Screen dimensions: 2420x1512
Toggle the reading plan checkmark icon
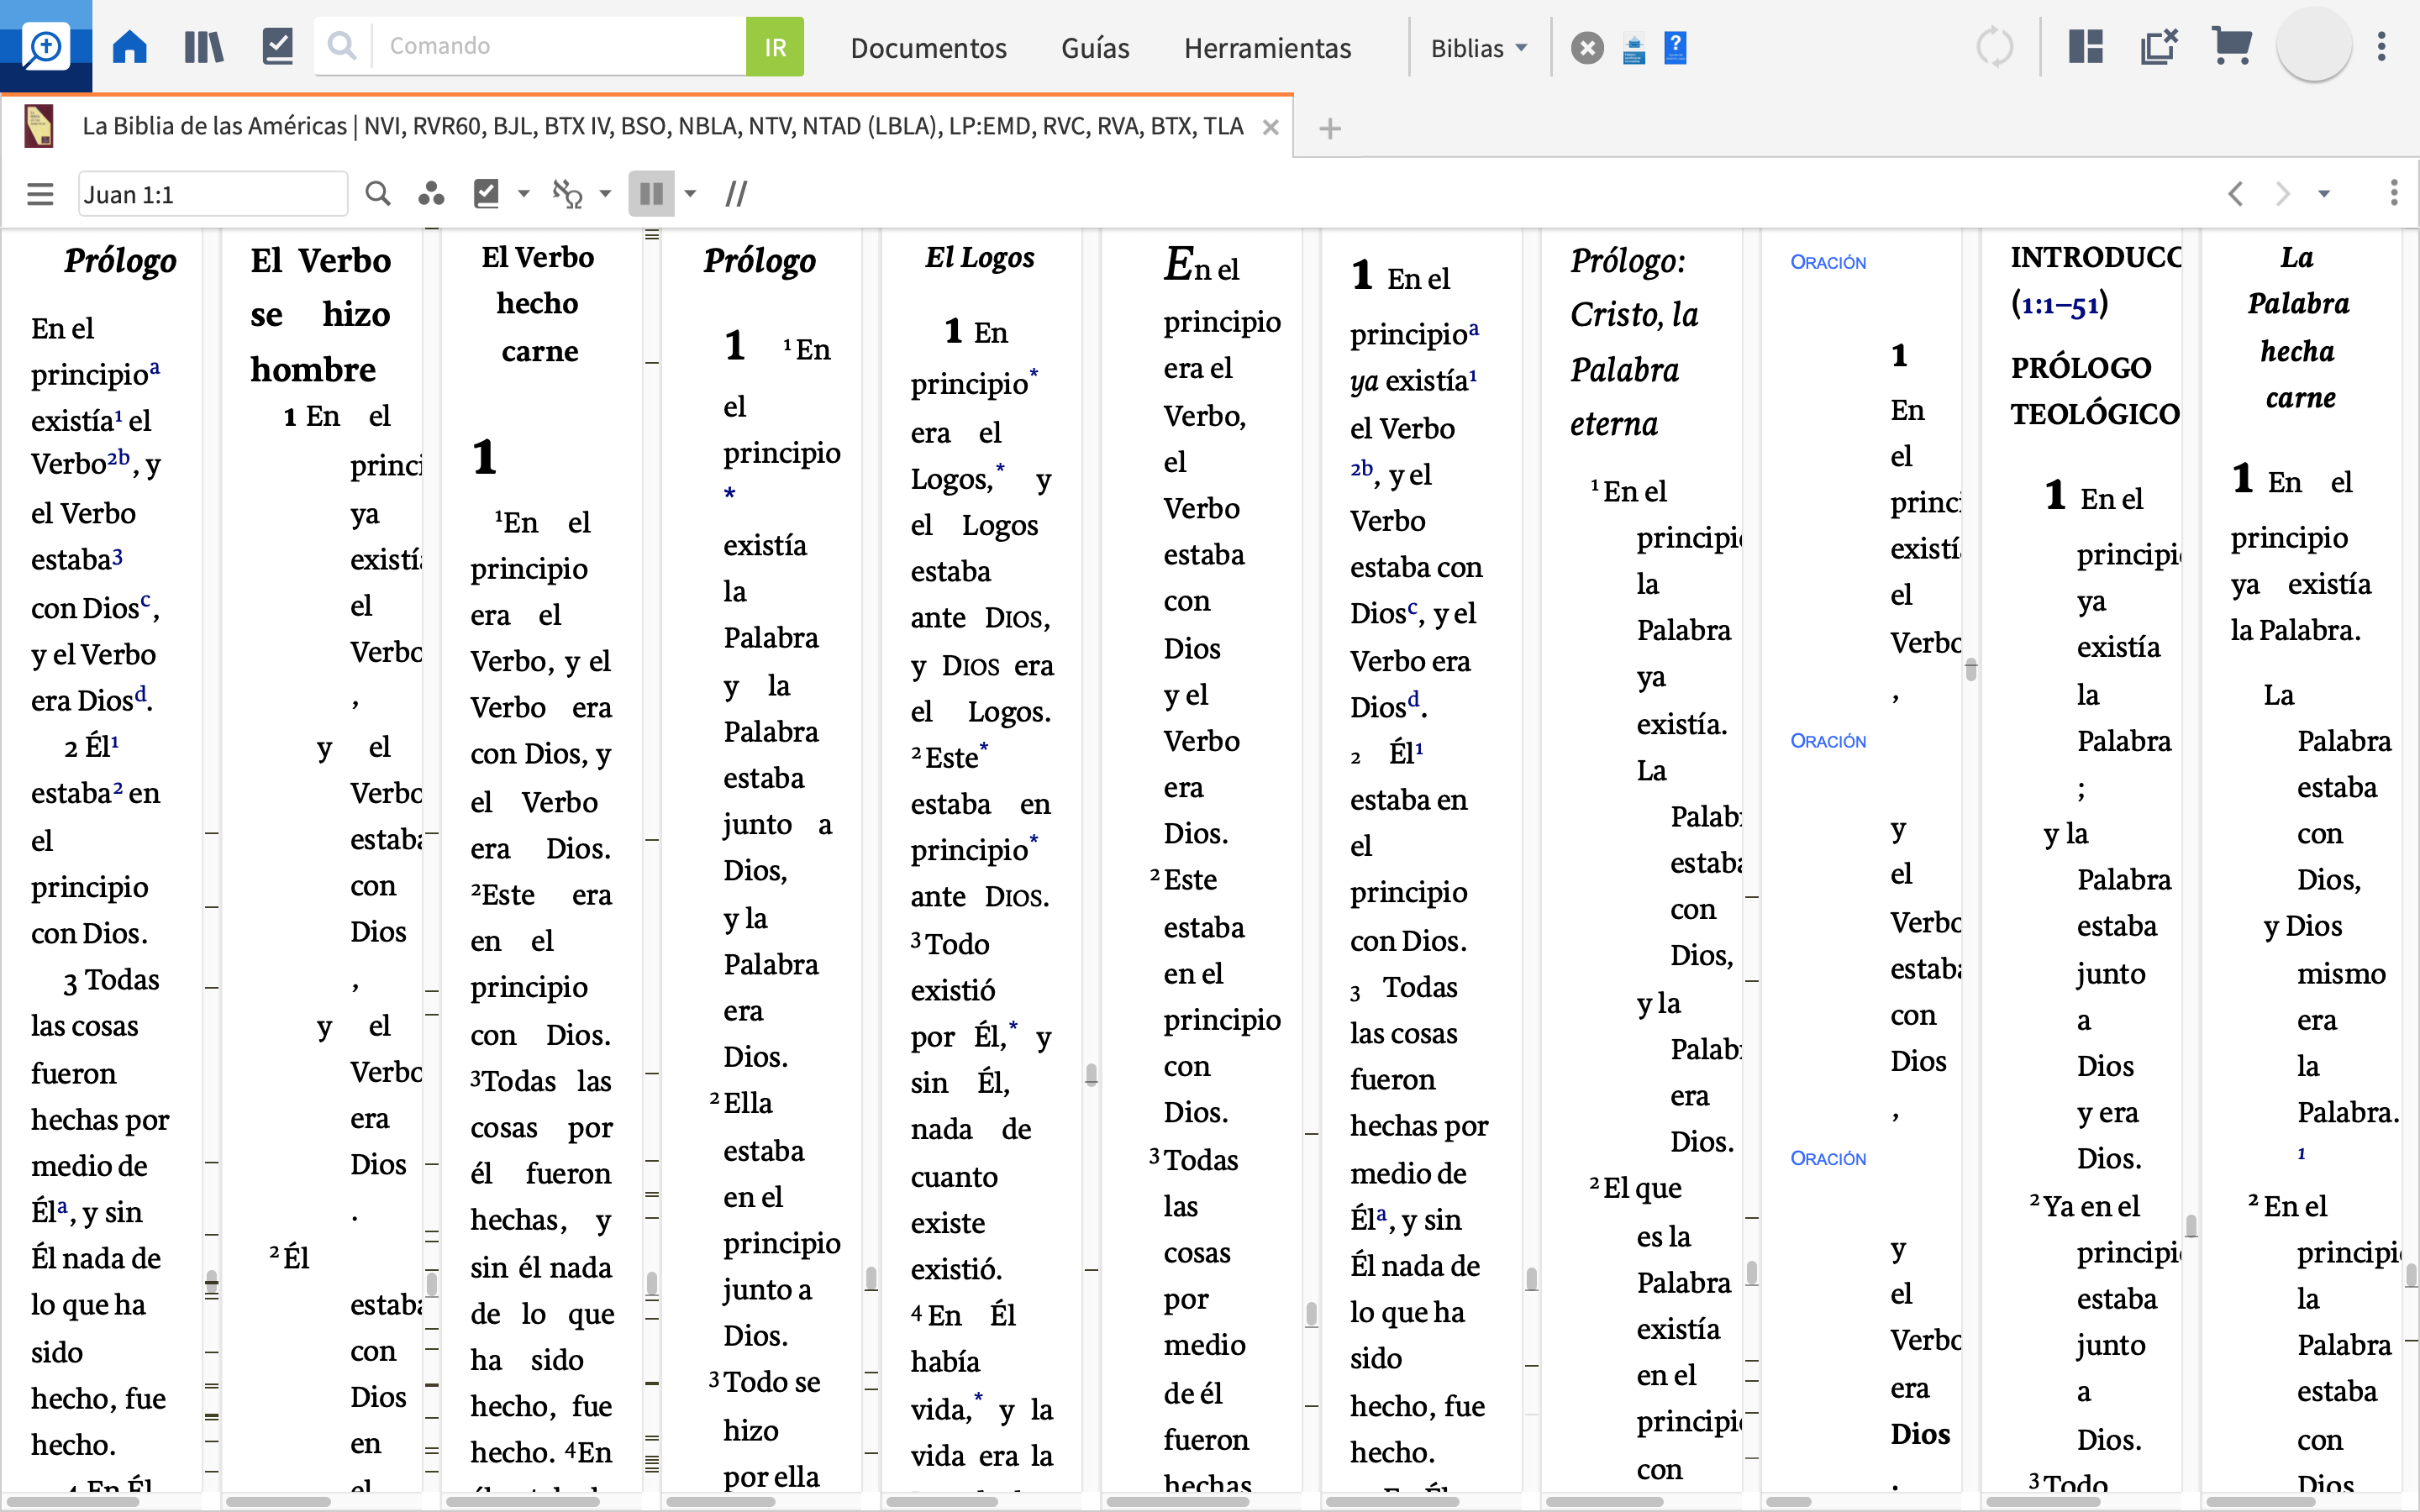(x=486, y=193)
